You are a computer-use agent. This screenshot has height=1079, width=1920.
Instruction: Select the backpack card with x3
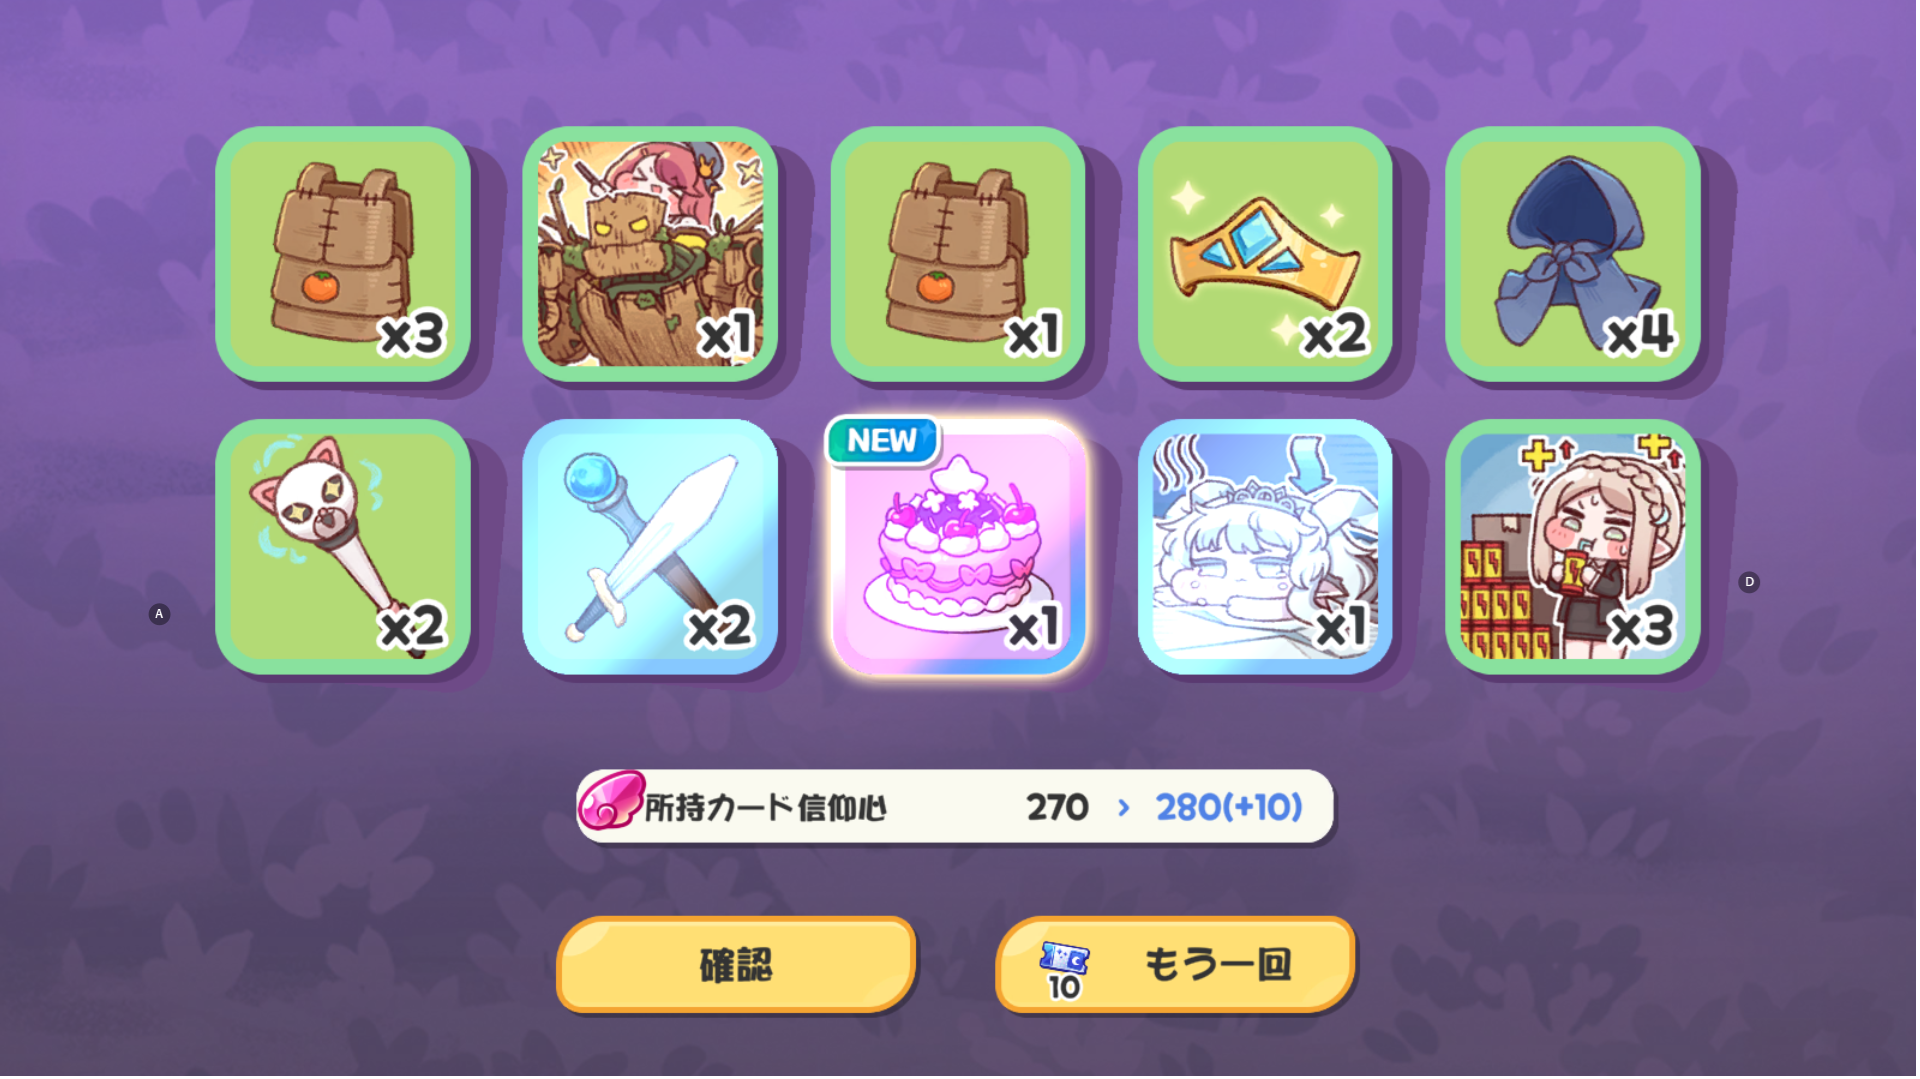pos(343,254)
